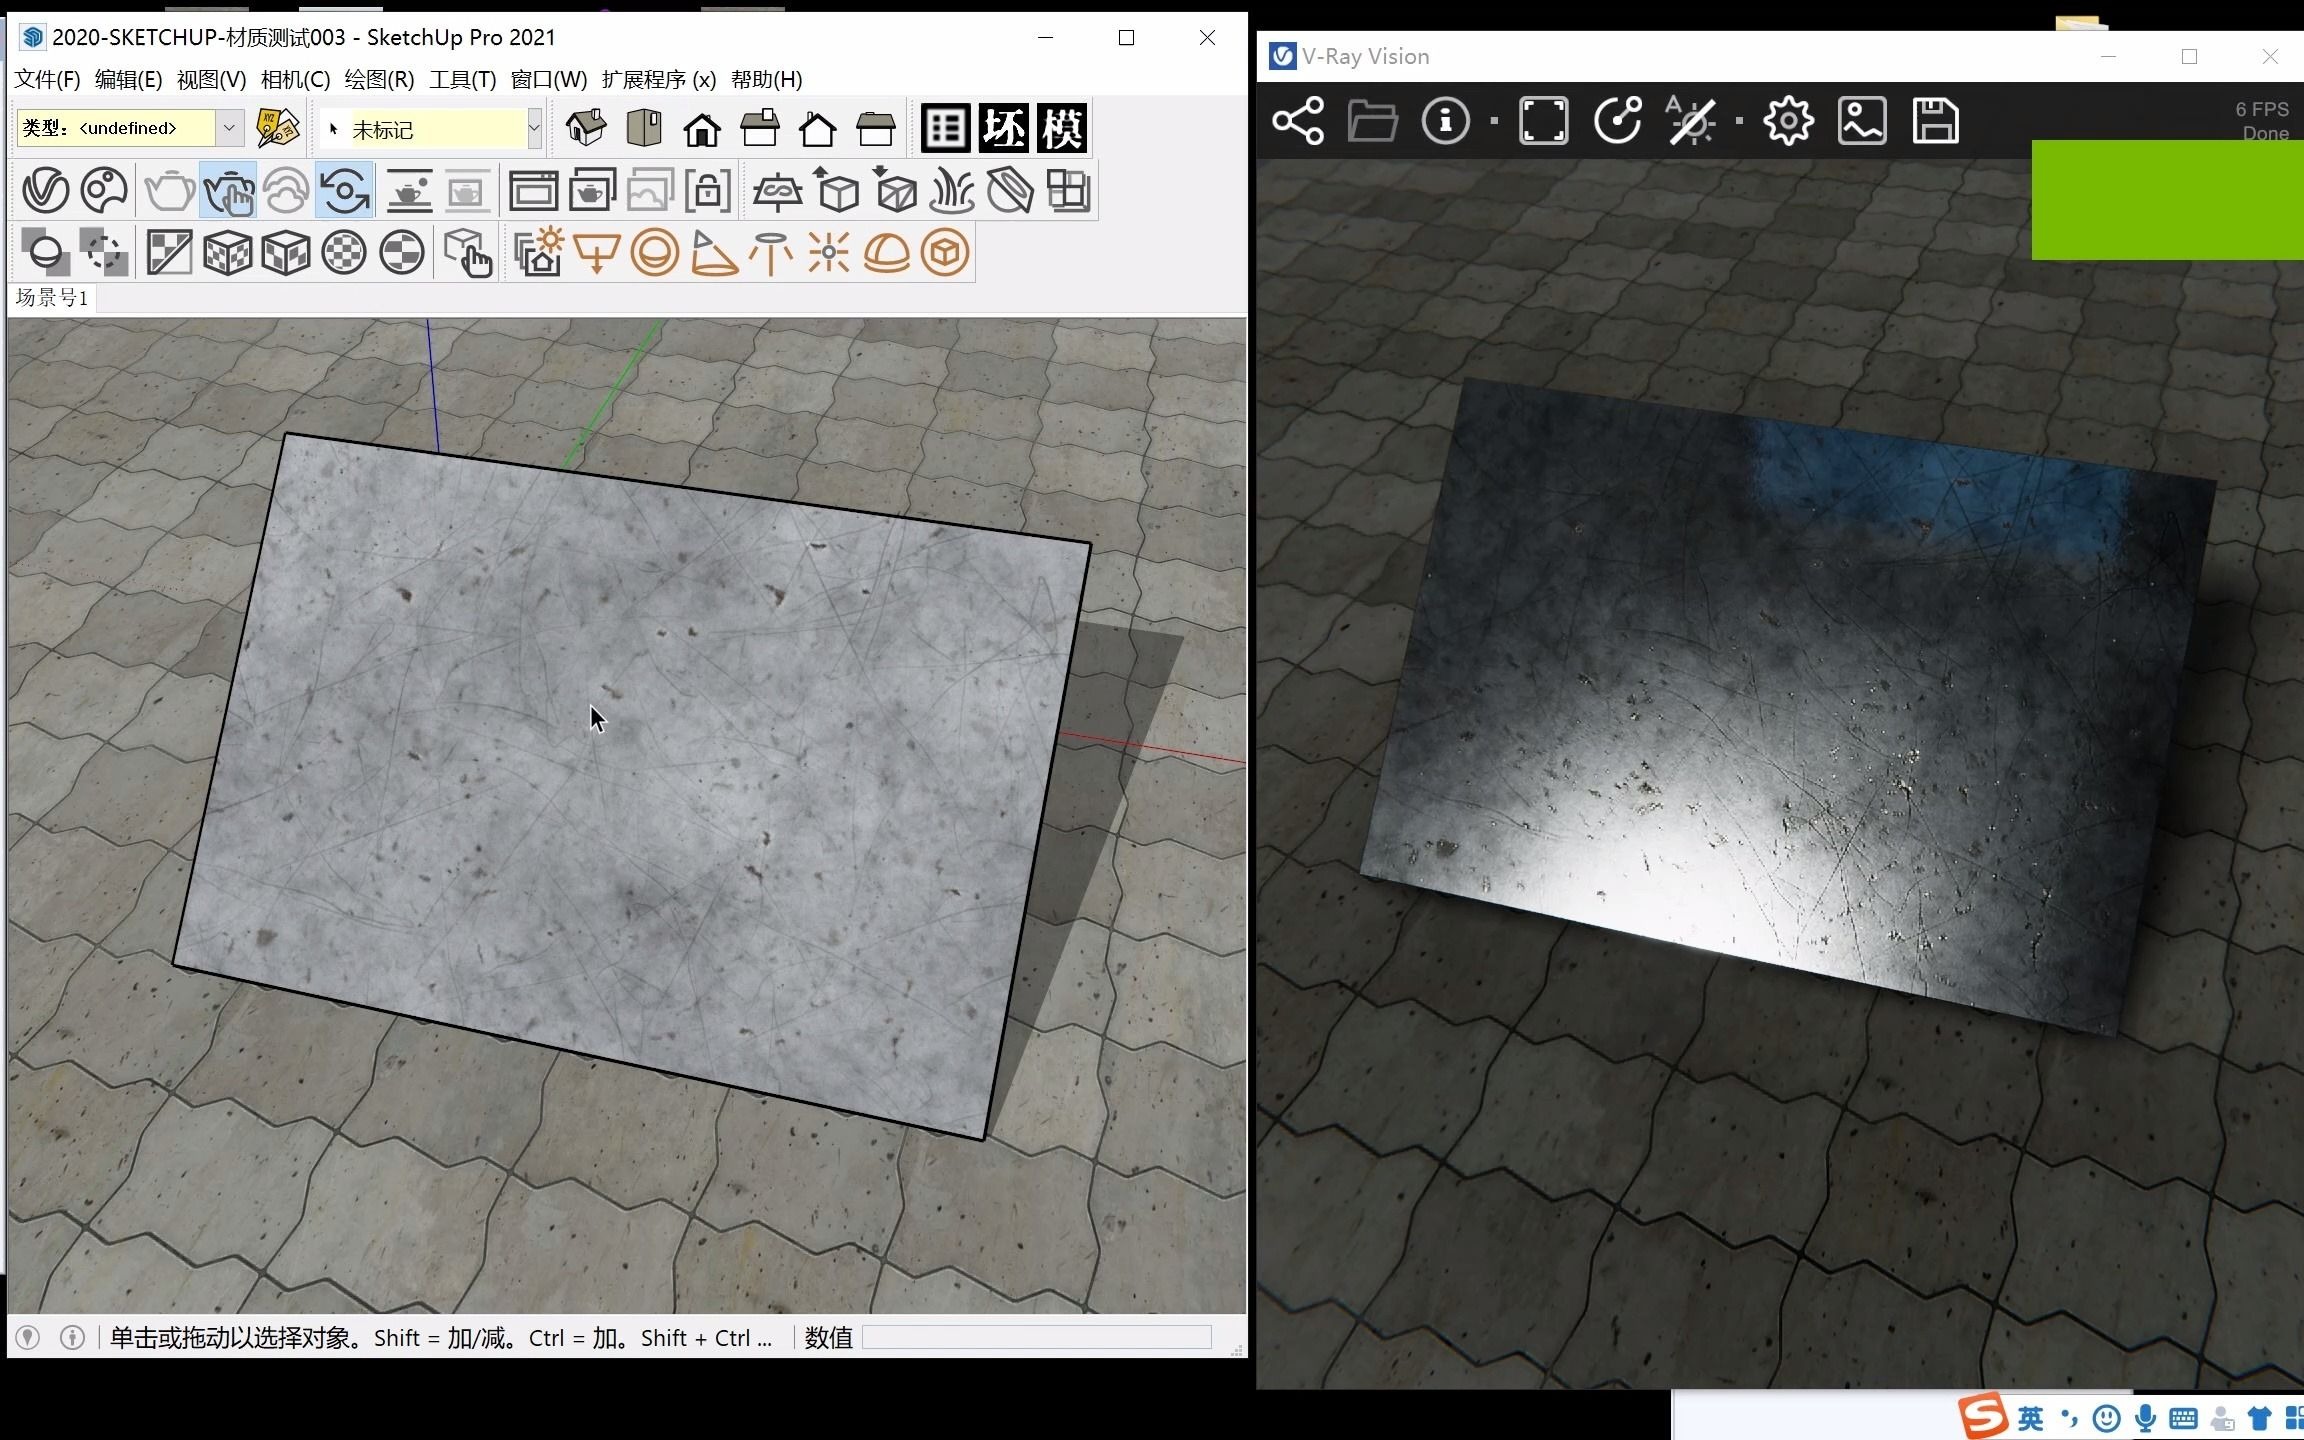2304x1440 pixels.
Task: Start an interactive V-Ray render
Action: [228, 190]
